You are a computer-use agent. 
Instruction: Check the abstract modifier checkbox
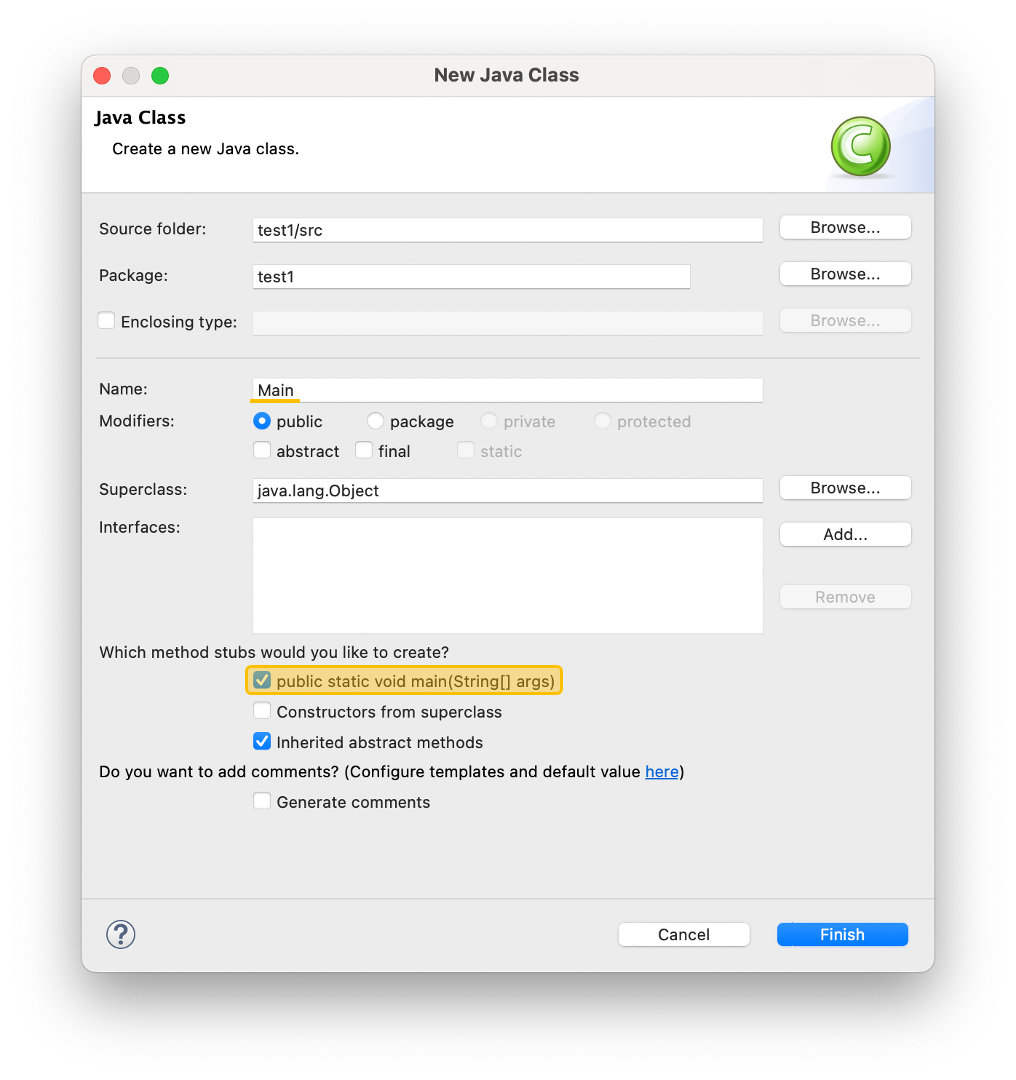click(262, 450)
